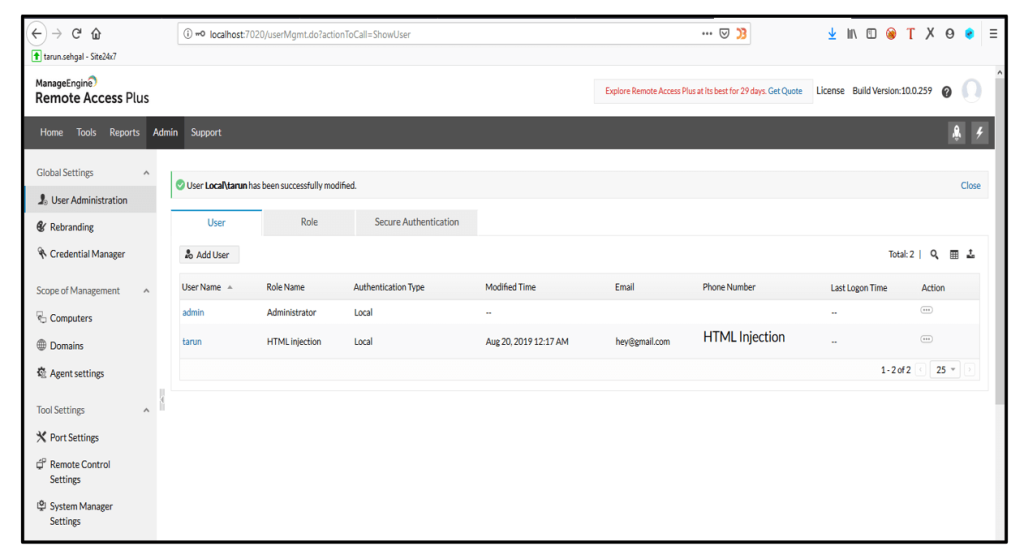The image size is (1024, 555).
Task: Go to next page of user table
Action: tap(970, 370)
